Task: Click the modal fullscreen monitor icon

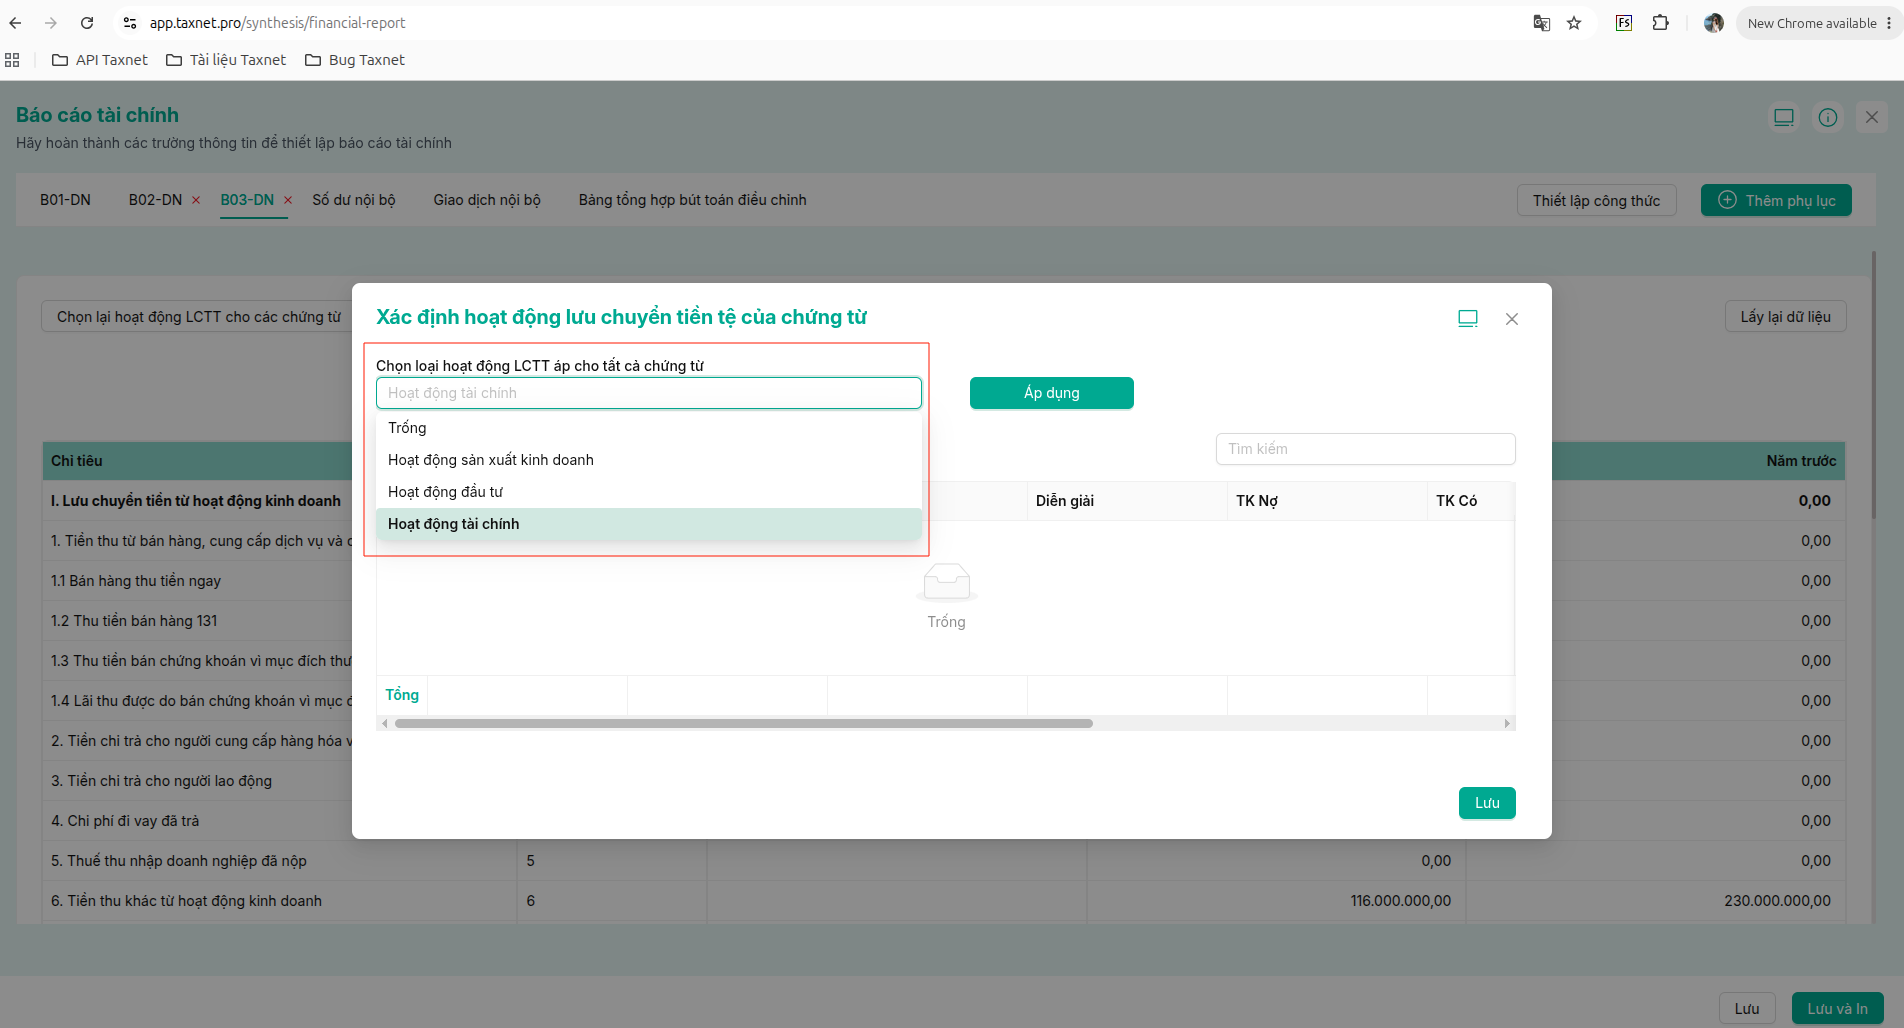Action: tap(1467, 319)
